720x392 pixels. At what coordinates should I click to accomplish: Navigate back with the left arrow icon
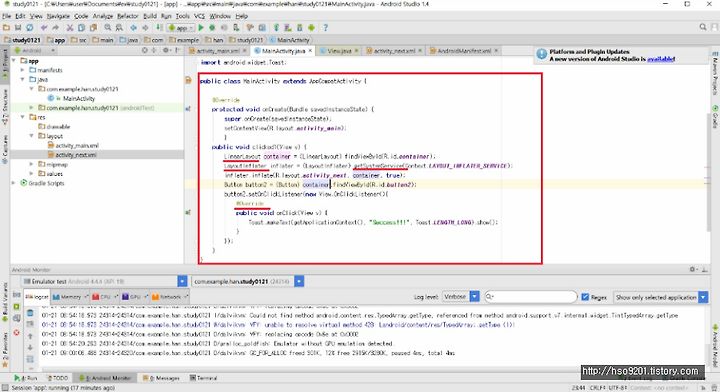coord(134,28)
